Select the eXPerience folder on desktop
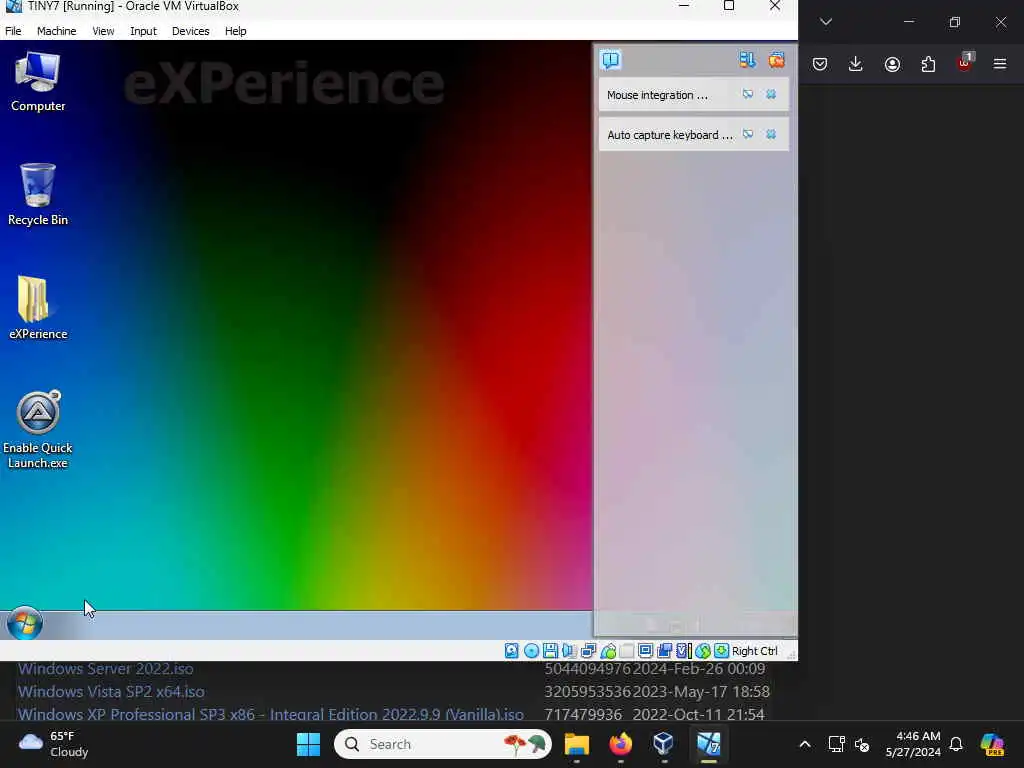 point(37,308)
